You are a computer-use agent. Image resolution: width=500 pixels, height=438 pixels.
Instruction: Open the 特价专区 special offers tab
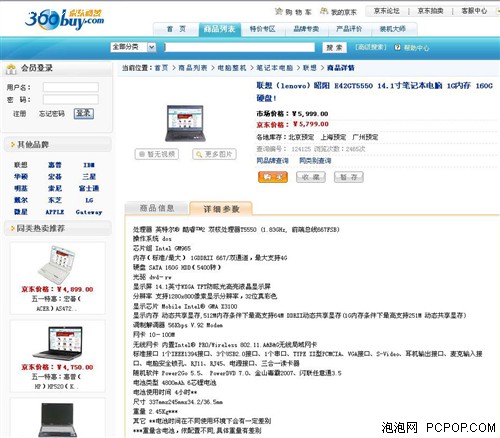tap(263, 29)
